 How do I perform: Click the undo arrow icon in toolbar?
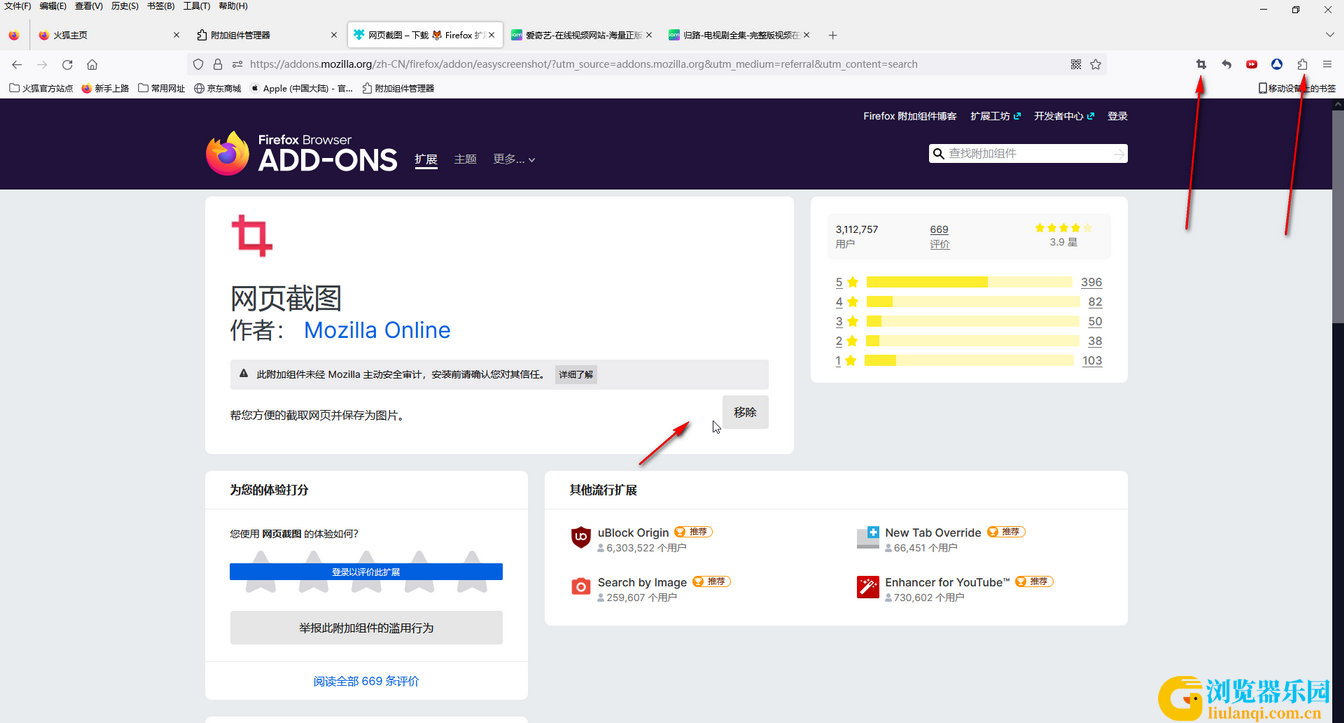pyautogui.click(x=1226, y=64)
